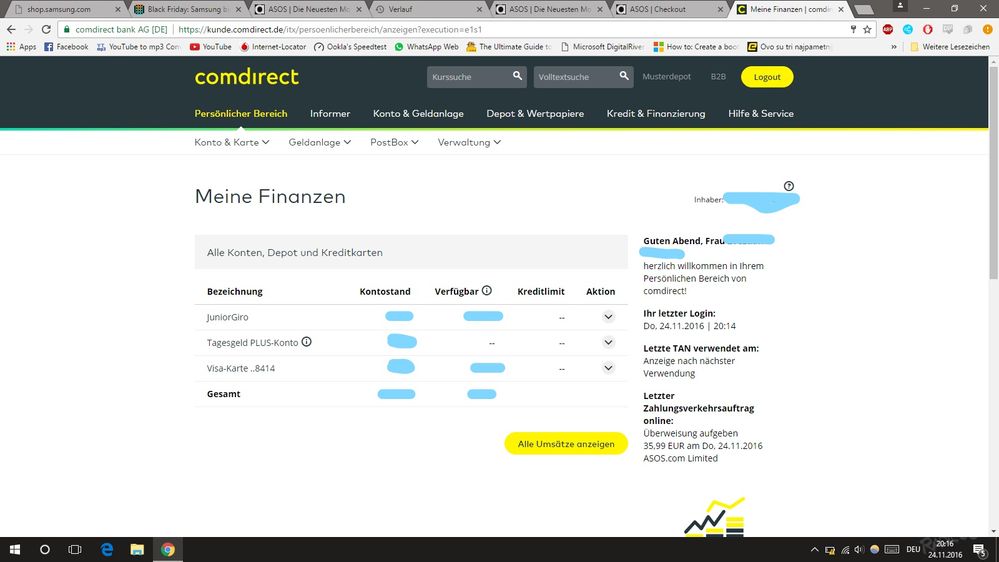The image size is (999, 562).
Task: Click the info icon beside Verfügbar
Action: coord(487,291)
